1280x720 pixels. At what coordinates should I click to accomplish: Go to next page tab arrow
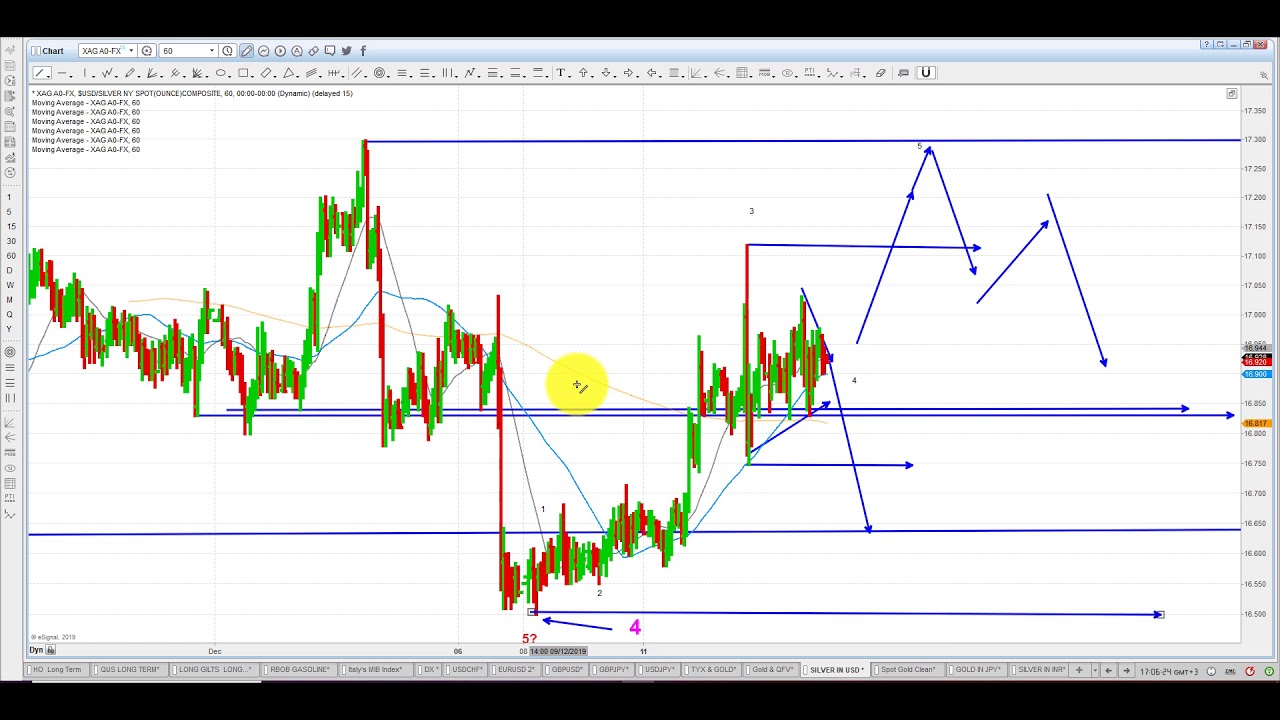[1126, 670]
